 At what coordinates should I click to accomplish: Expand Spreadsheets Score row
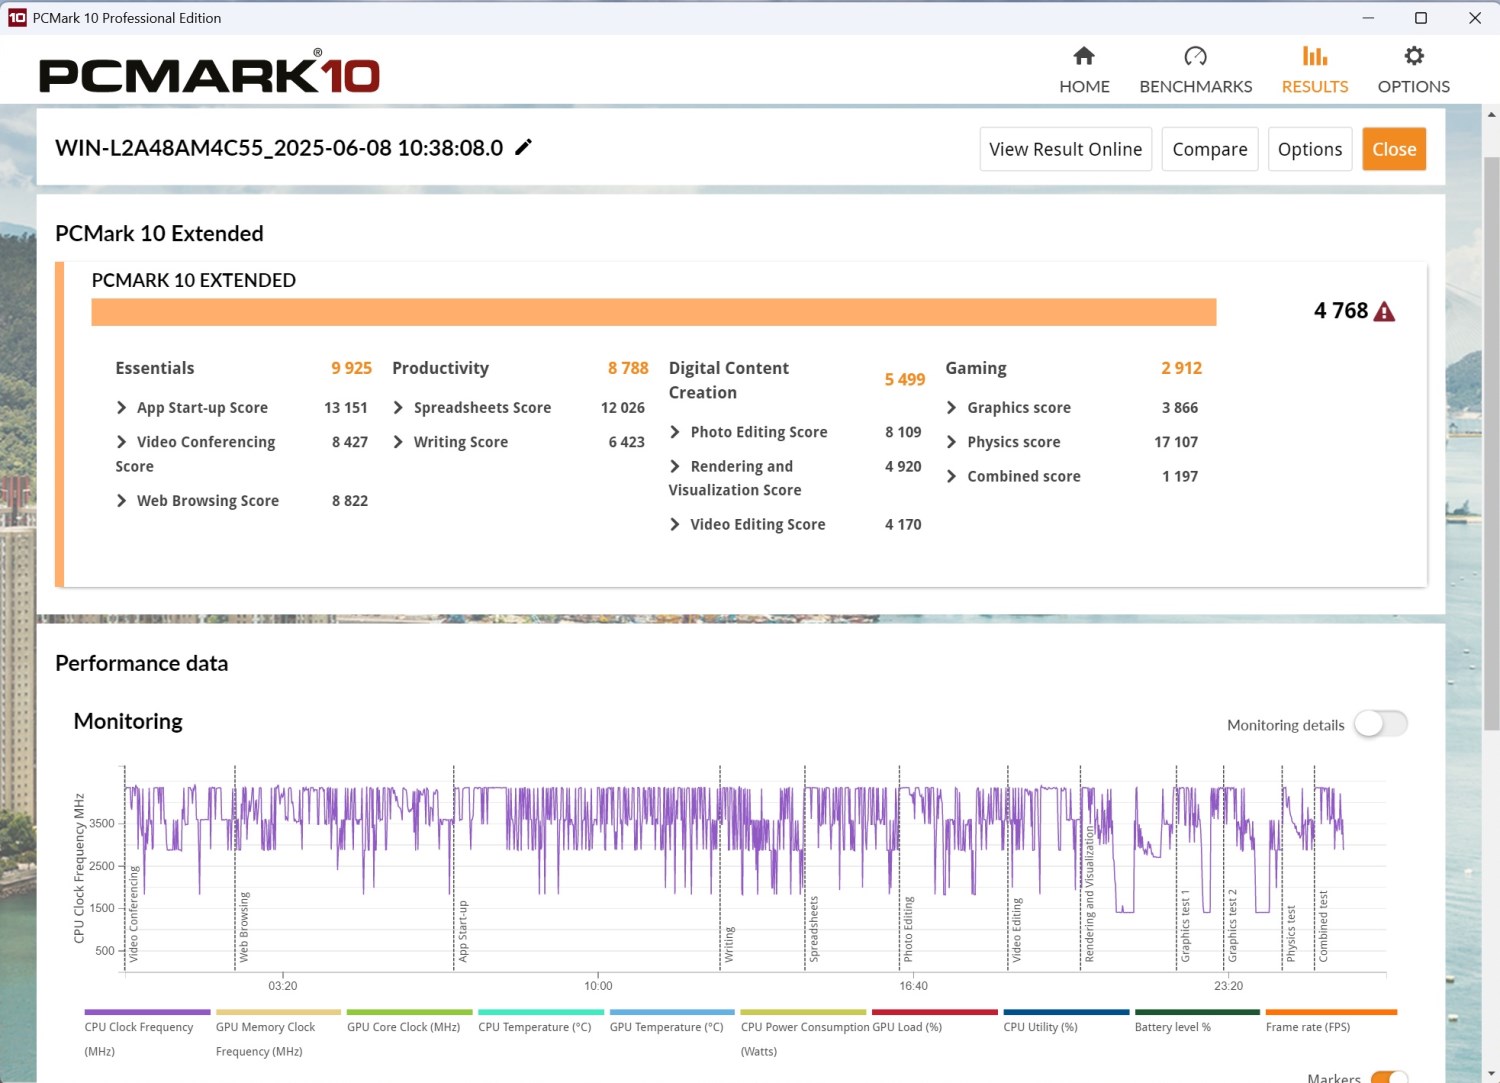398,408
